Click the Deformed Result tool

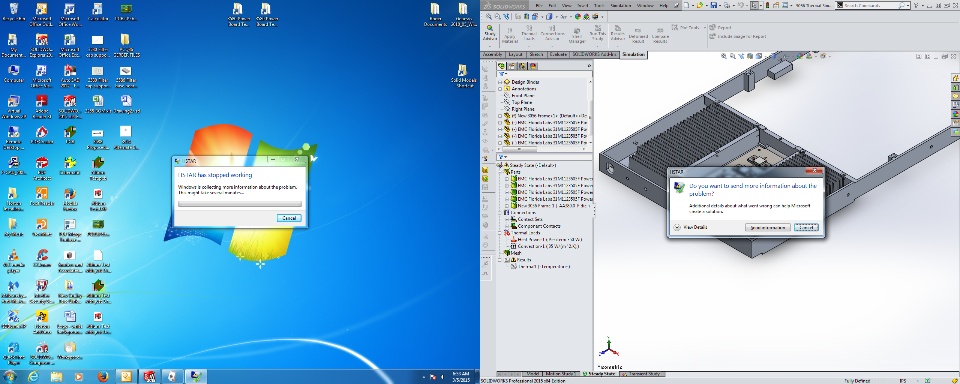pyautogui.click(x=638, y=36)
